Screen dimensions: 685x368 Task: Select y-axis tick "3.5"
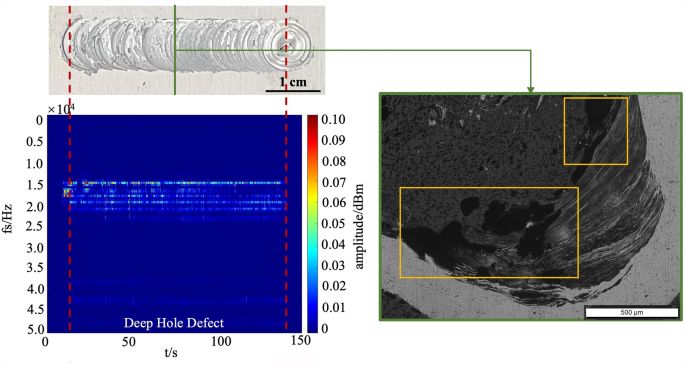coord(35,267)
